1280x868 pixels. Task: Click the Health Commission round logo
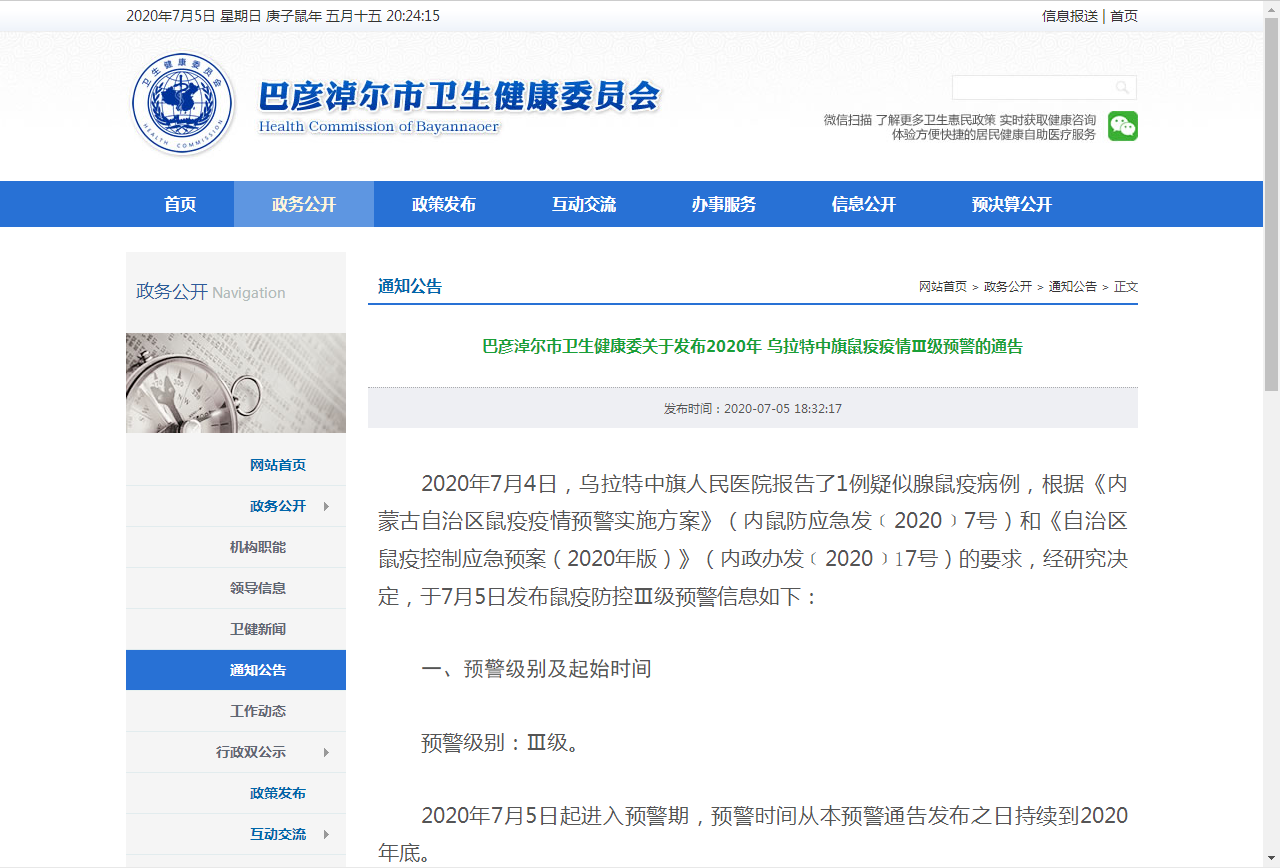tap(182, 103)
